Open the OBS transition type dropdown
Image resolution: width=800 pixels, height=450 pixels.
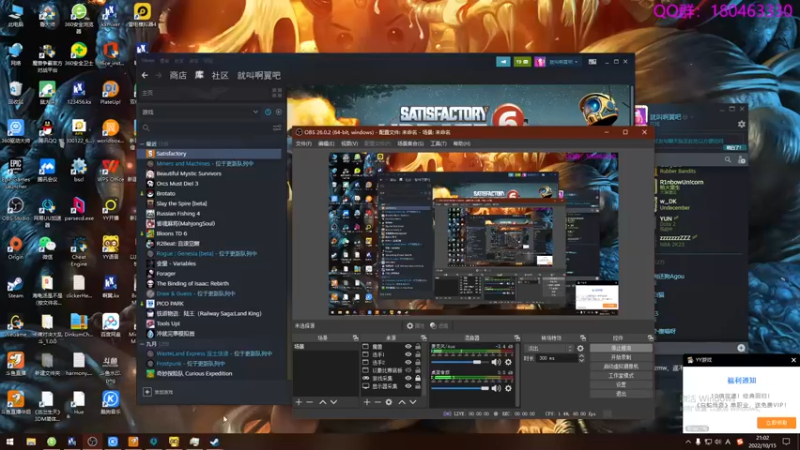point(548,348)
